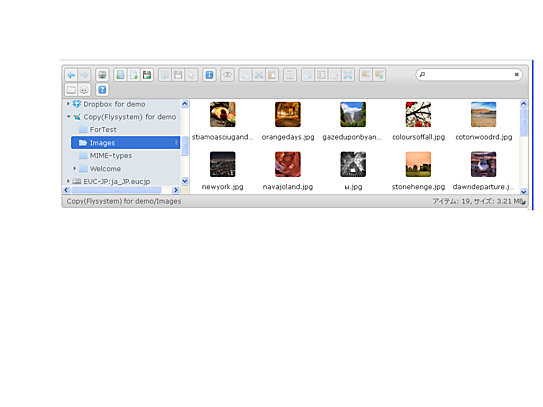
Task: Click inside the search input field
Action: 469,74
